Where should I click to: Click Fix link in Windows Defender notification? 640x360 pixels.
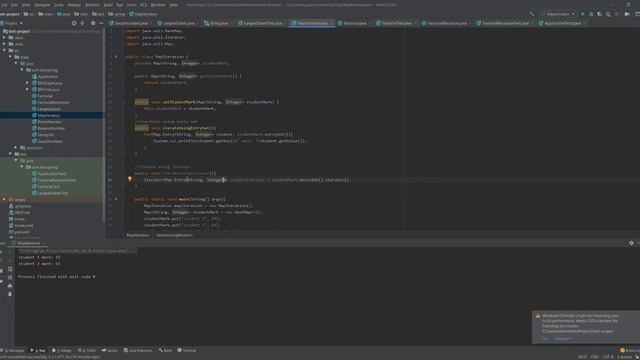point(545,338)
